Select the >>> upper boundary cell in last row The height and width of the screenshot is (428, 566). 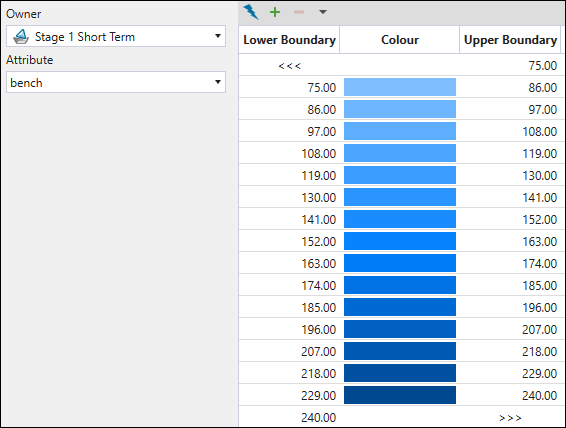click(510, 418)
